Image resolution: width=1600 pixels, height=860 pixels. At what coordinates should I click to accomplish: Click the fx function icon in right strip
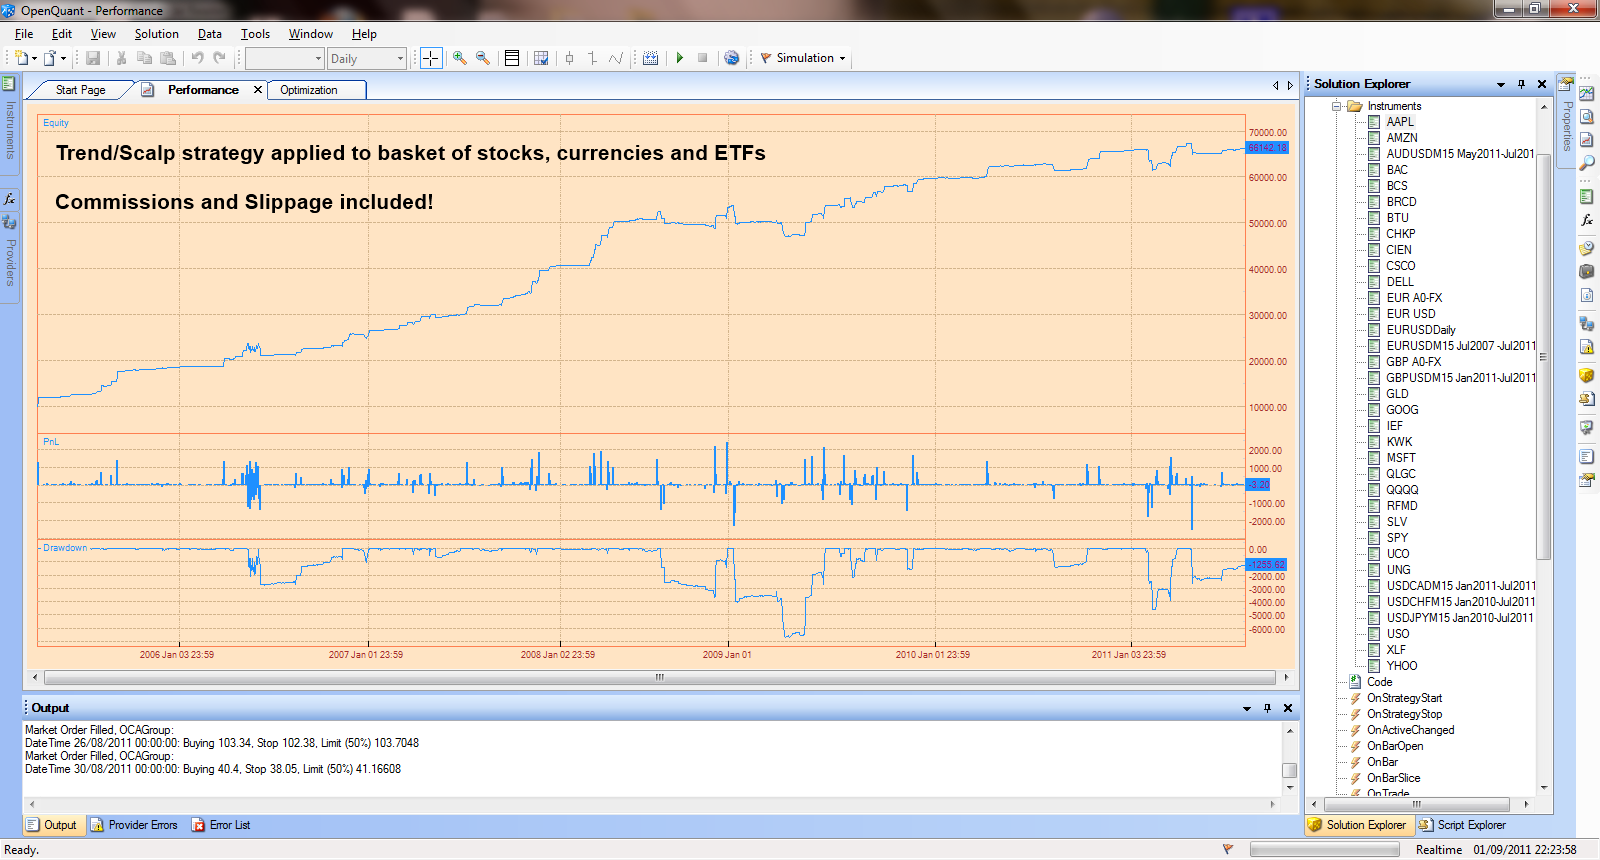[x=1587, y=220]
